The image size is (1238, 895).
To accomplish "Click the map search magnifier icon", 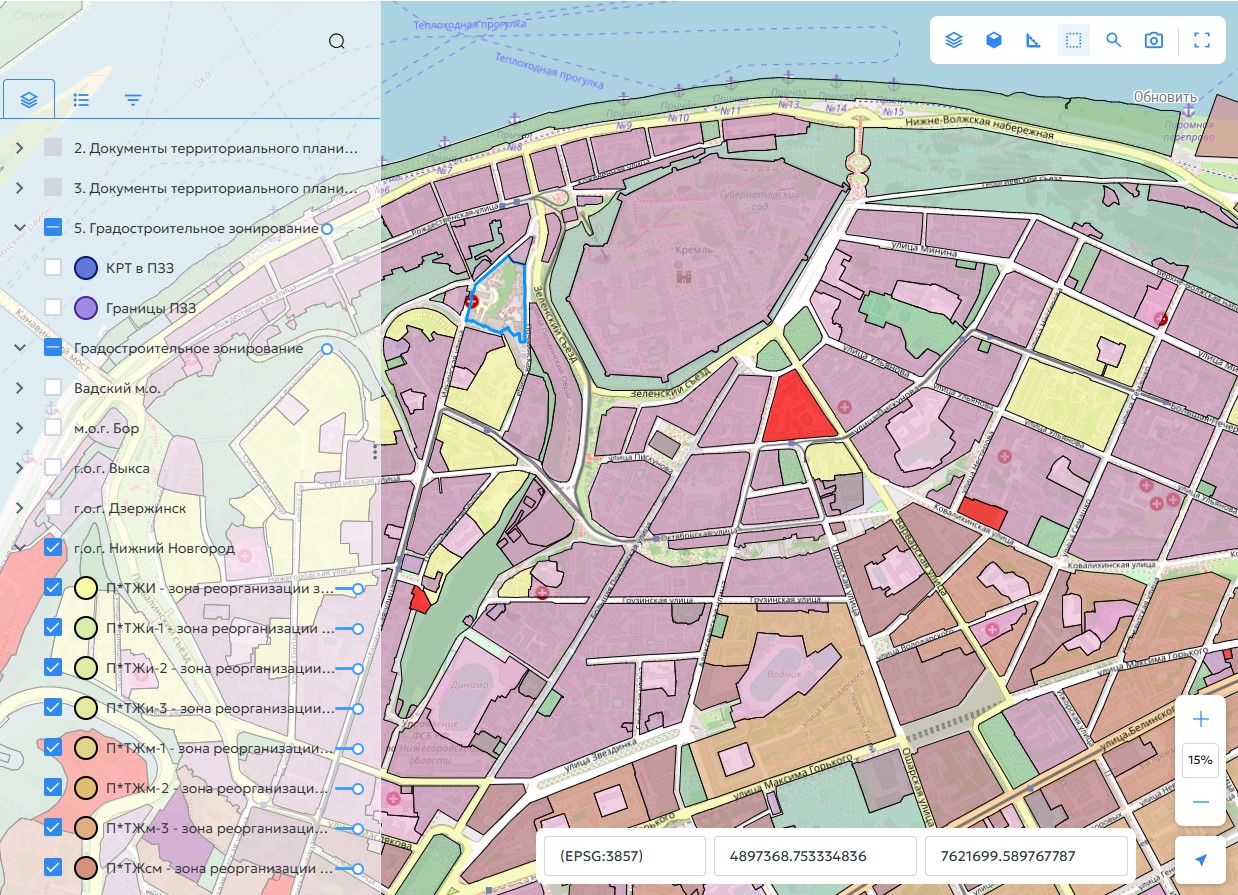I will (1114, 40).
